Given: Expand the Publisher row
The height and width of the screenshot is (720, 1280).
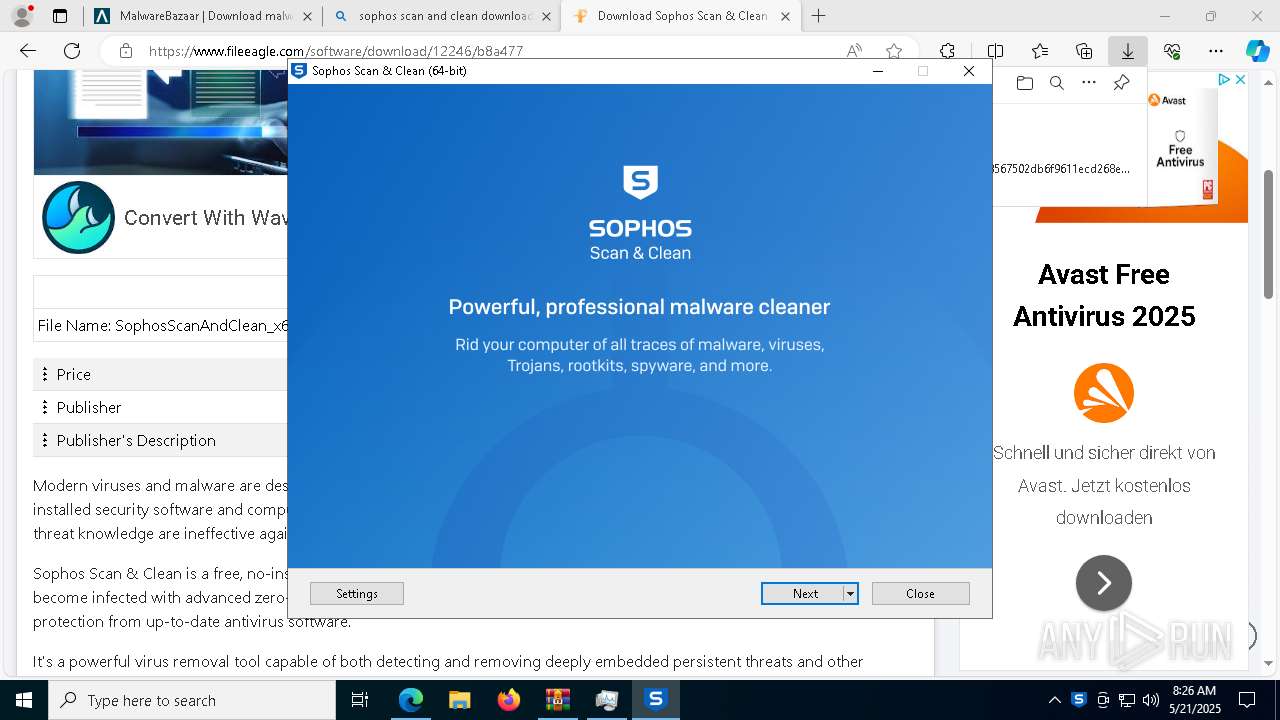Looking at the screenshot, I should tap(160, 407).
